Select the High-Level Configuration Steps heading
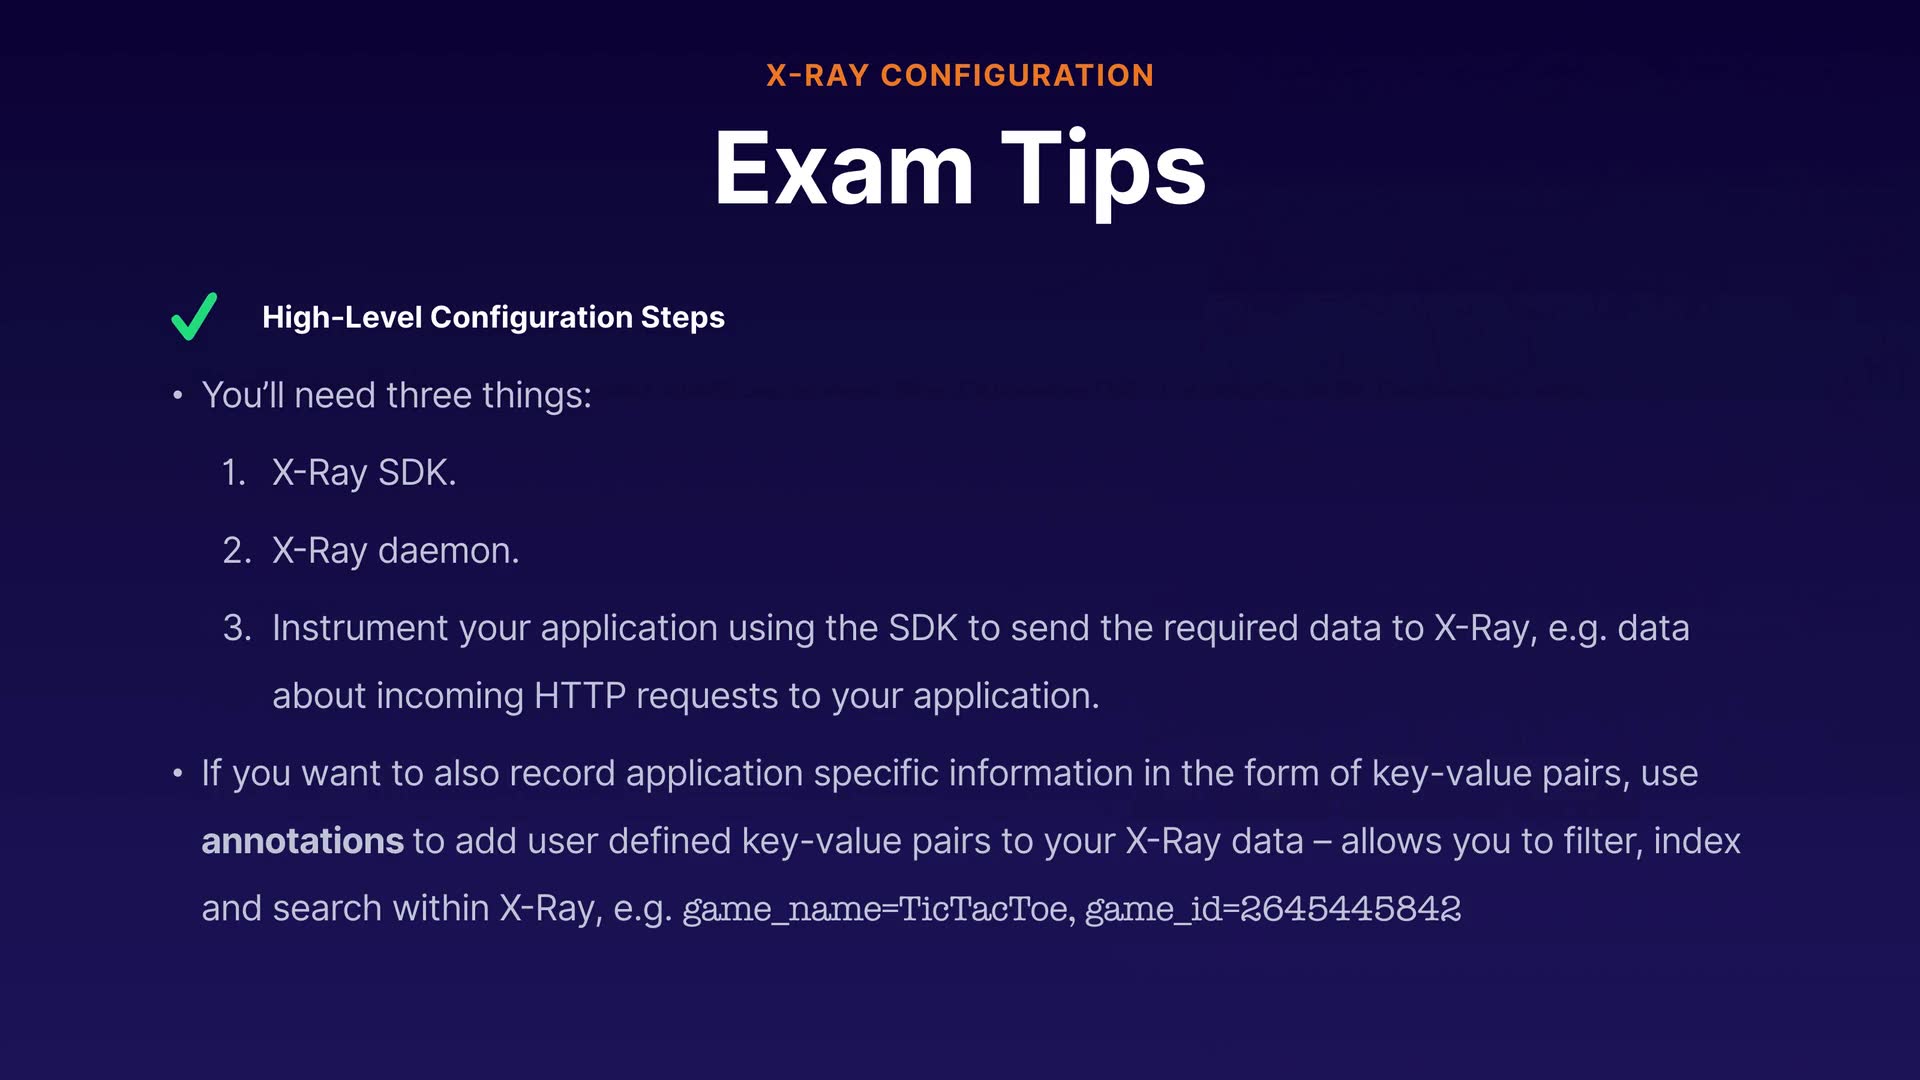The image size is (1920, 1080). (493, 317)
